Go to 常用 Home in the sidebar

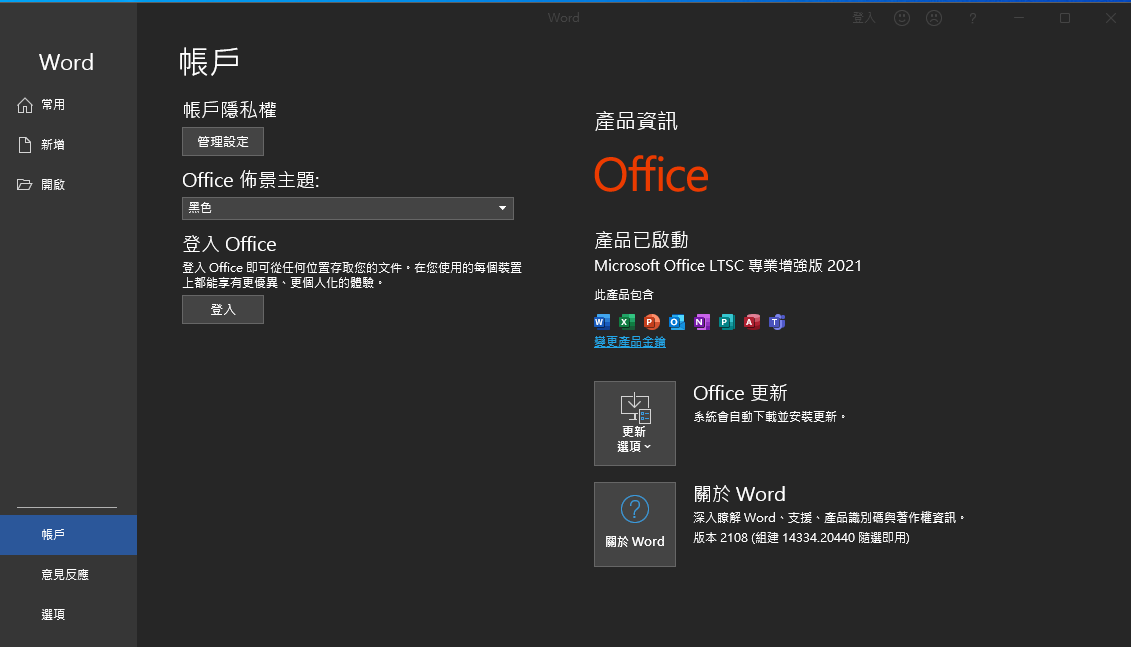(x=52, y=105)
